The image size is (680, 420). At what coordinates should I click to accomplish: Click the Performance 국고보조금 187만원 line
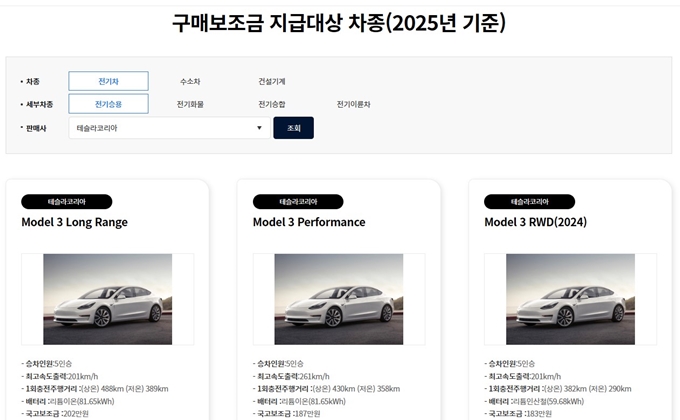point(287,413)
